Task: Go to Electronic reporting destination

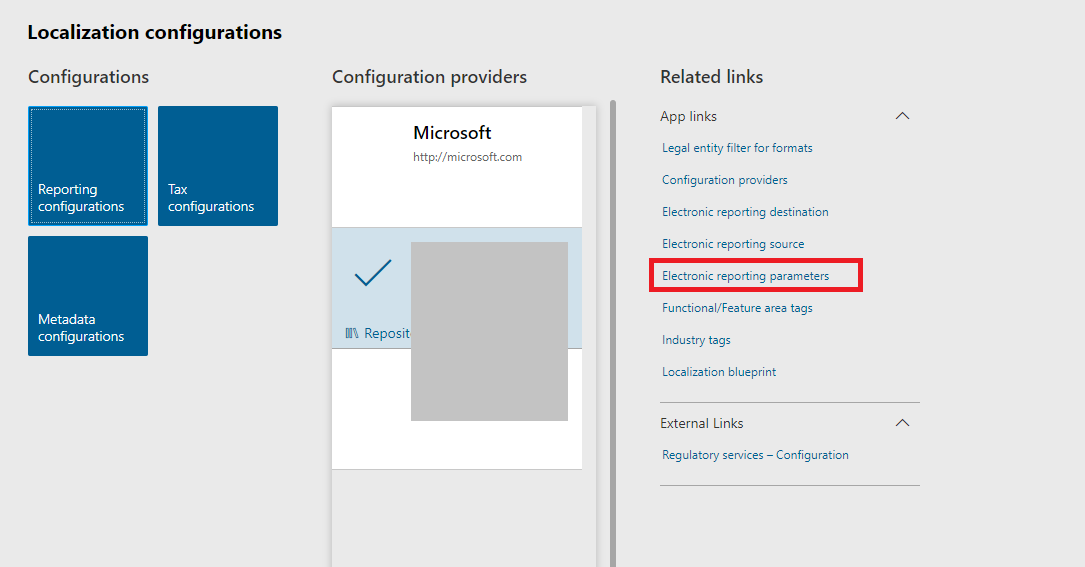Action: [x=745, y=212]
